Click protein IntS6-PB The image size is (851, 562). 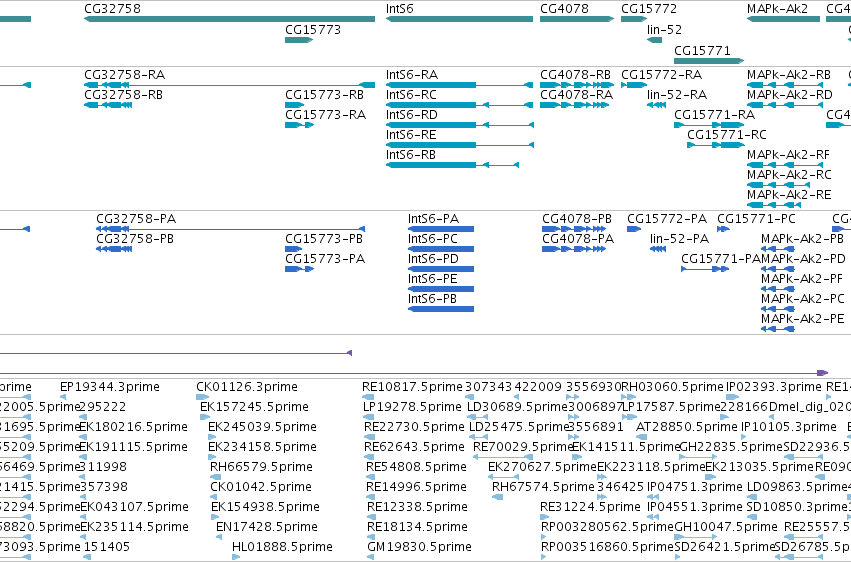[x=441, y=309]
